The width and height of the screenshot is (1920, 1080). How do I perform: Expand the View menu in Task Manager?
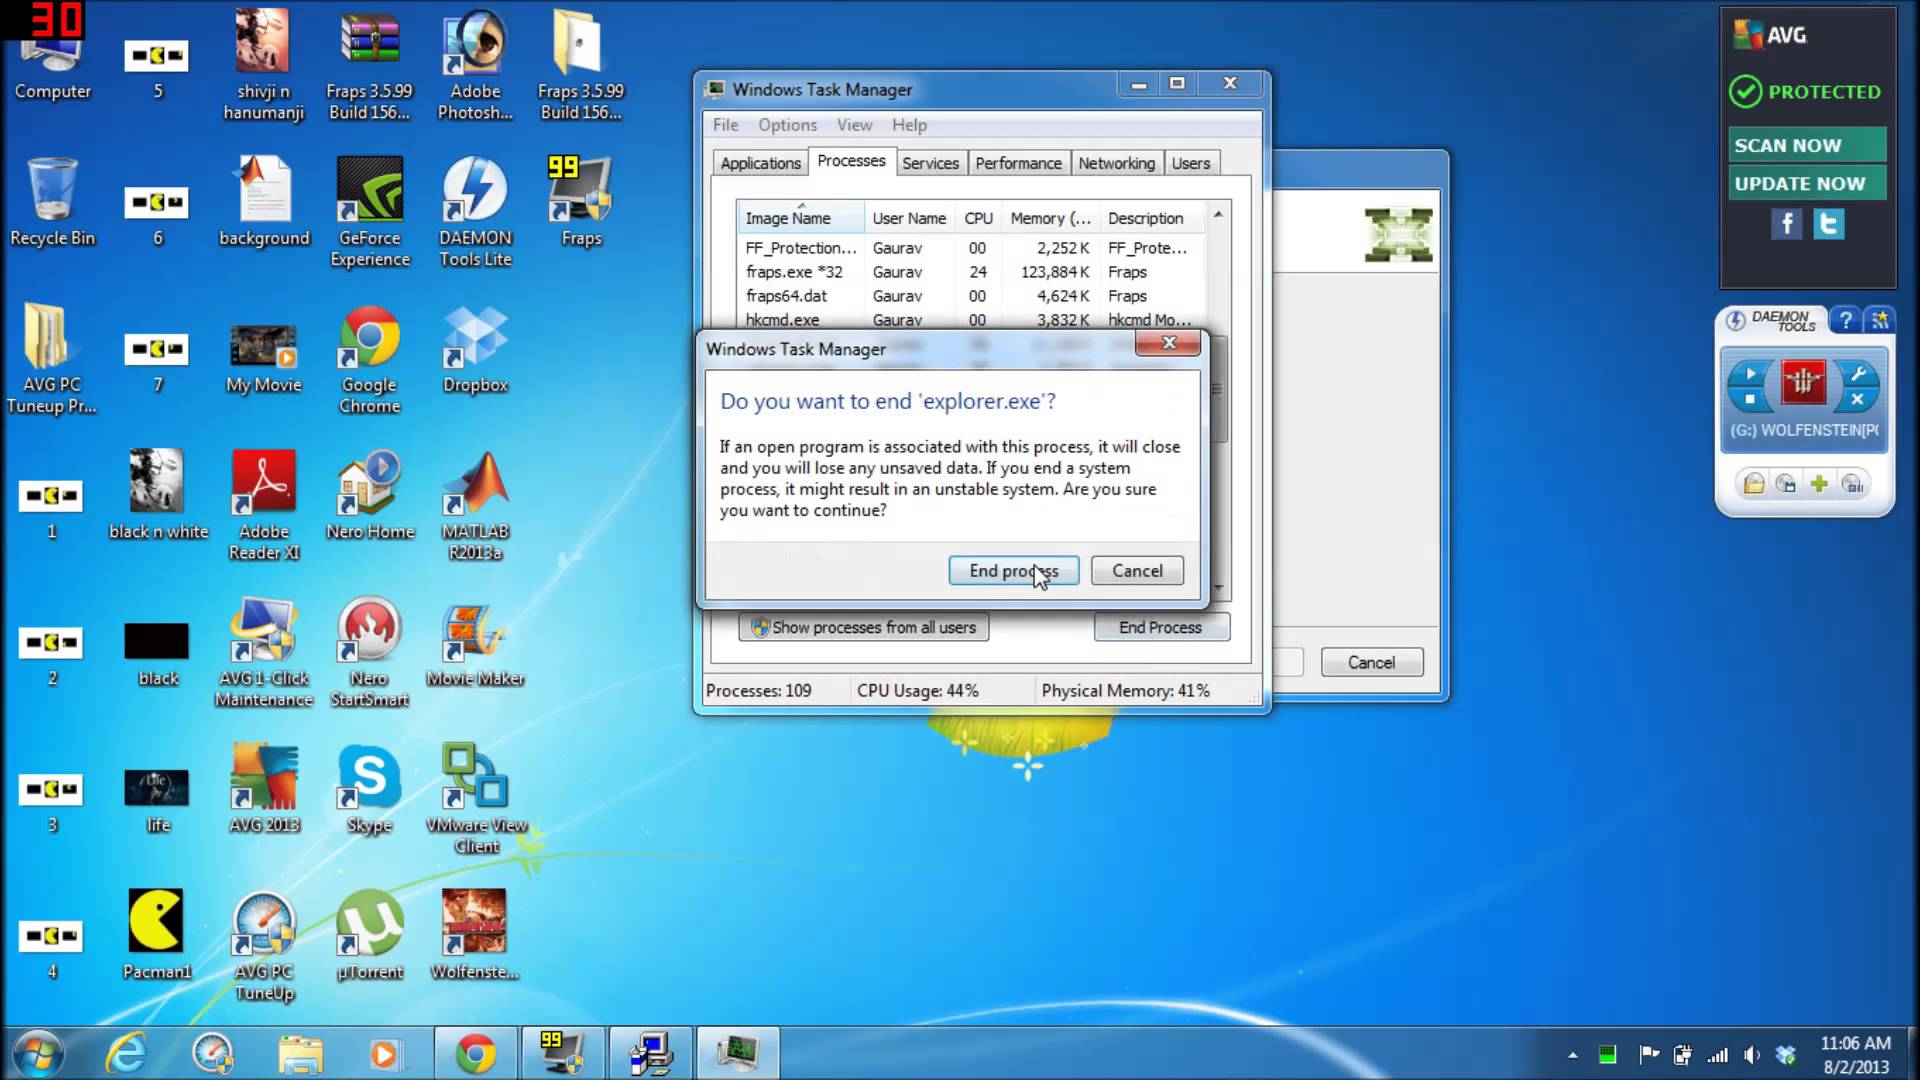pos(853,124)
